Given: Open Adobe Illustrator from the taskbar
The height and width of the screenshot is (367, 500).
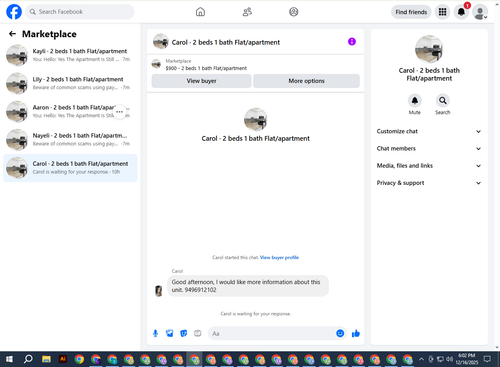Looking at the screenshot, I should [63, 359].
